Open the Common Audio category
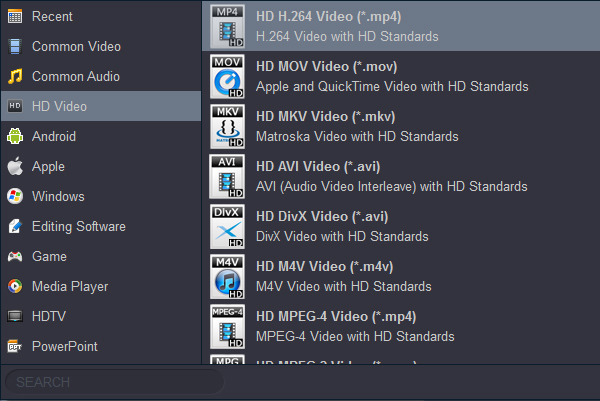The width and height of the screenshot is (600, 401). 75,76
